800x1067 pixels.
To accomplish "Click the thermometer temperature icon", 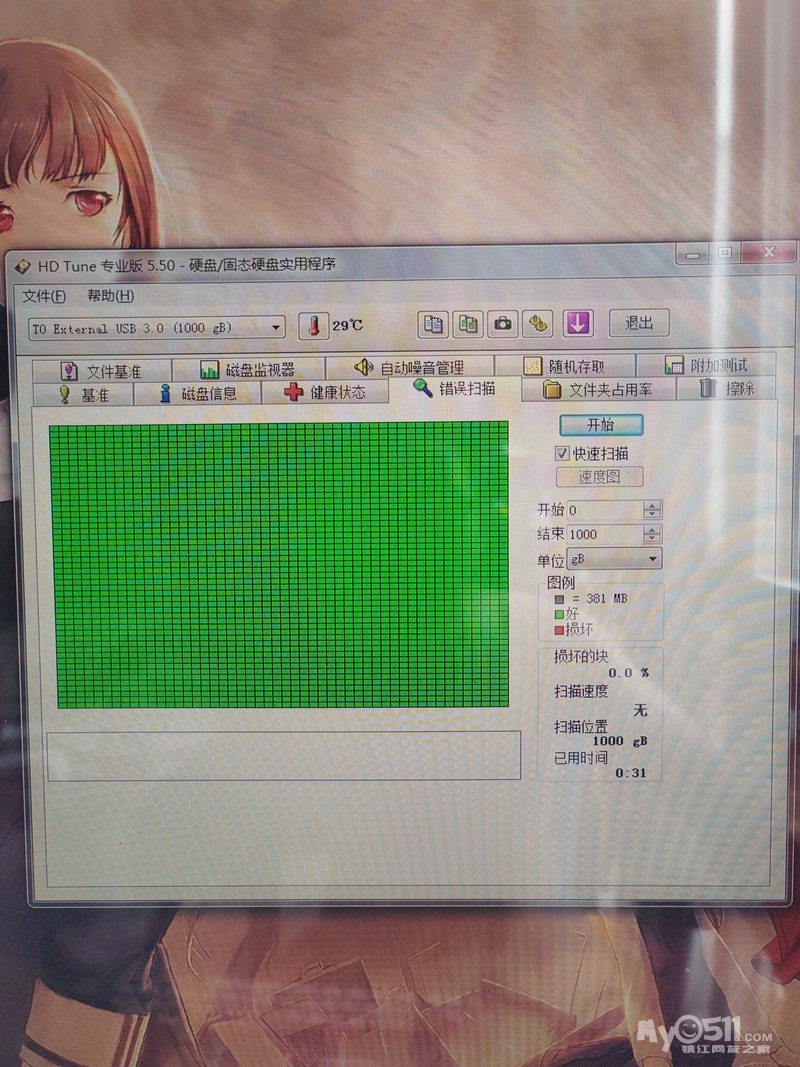I will [314, 326].
